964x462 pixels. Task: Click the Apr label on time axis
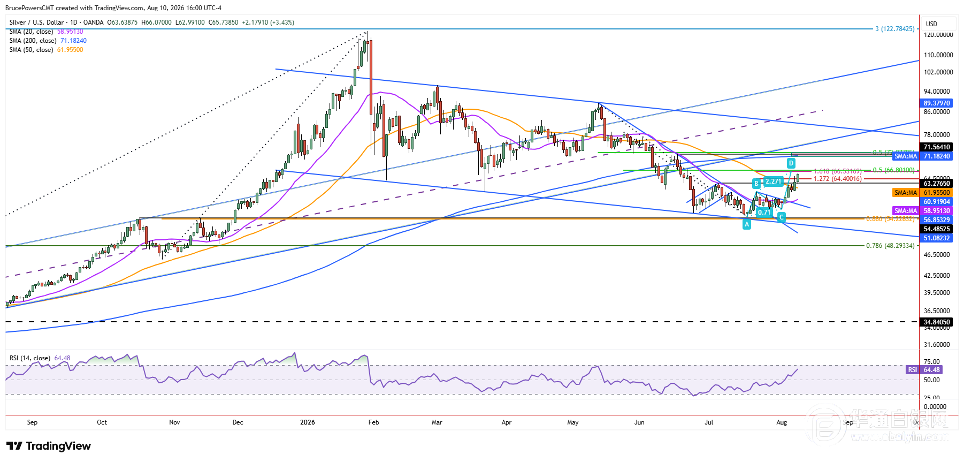pos(507,423)
